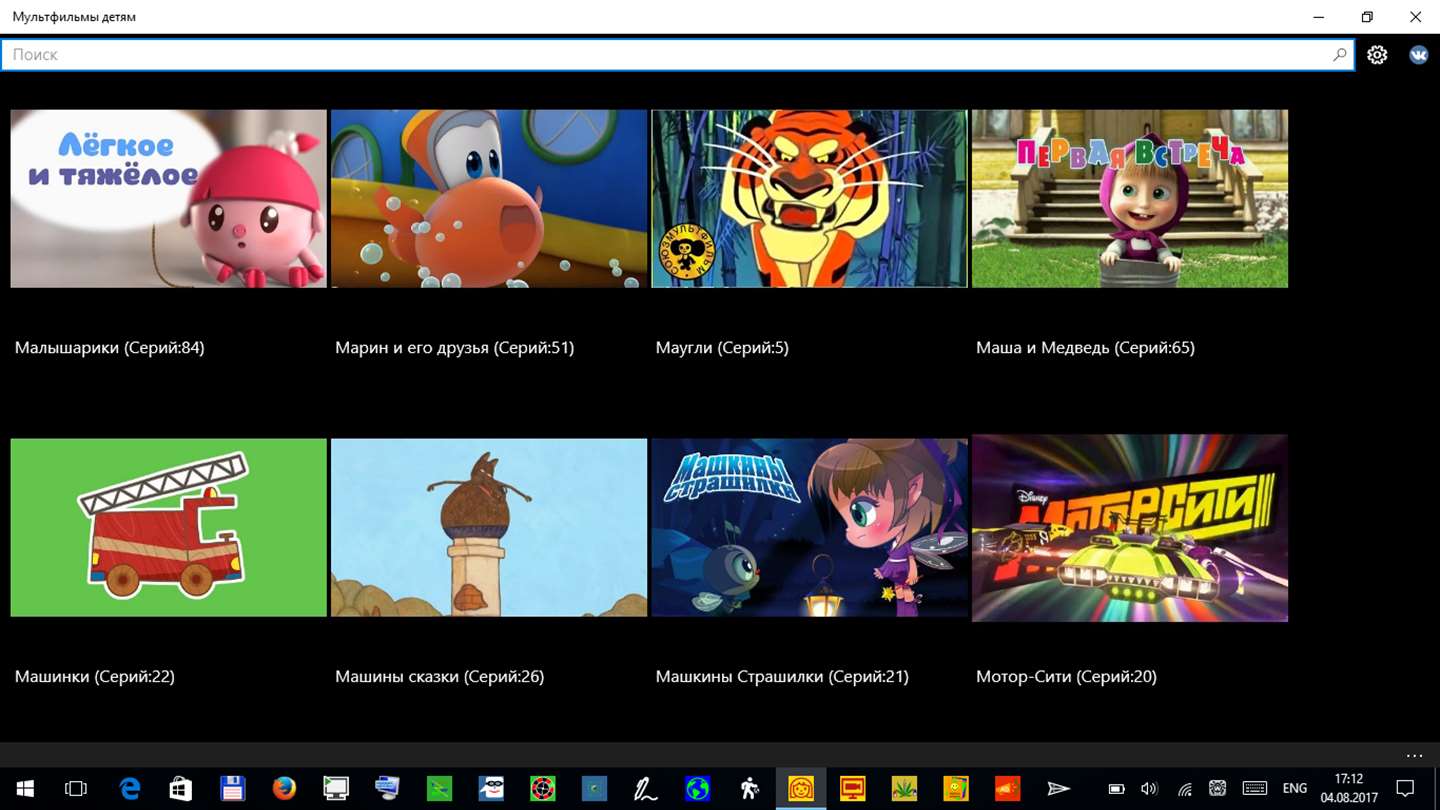Open the Windows Start menu
1440x810 pixels.
(24, 789)
